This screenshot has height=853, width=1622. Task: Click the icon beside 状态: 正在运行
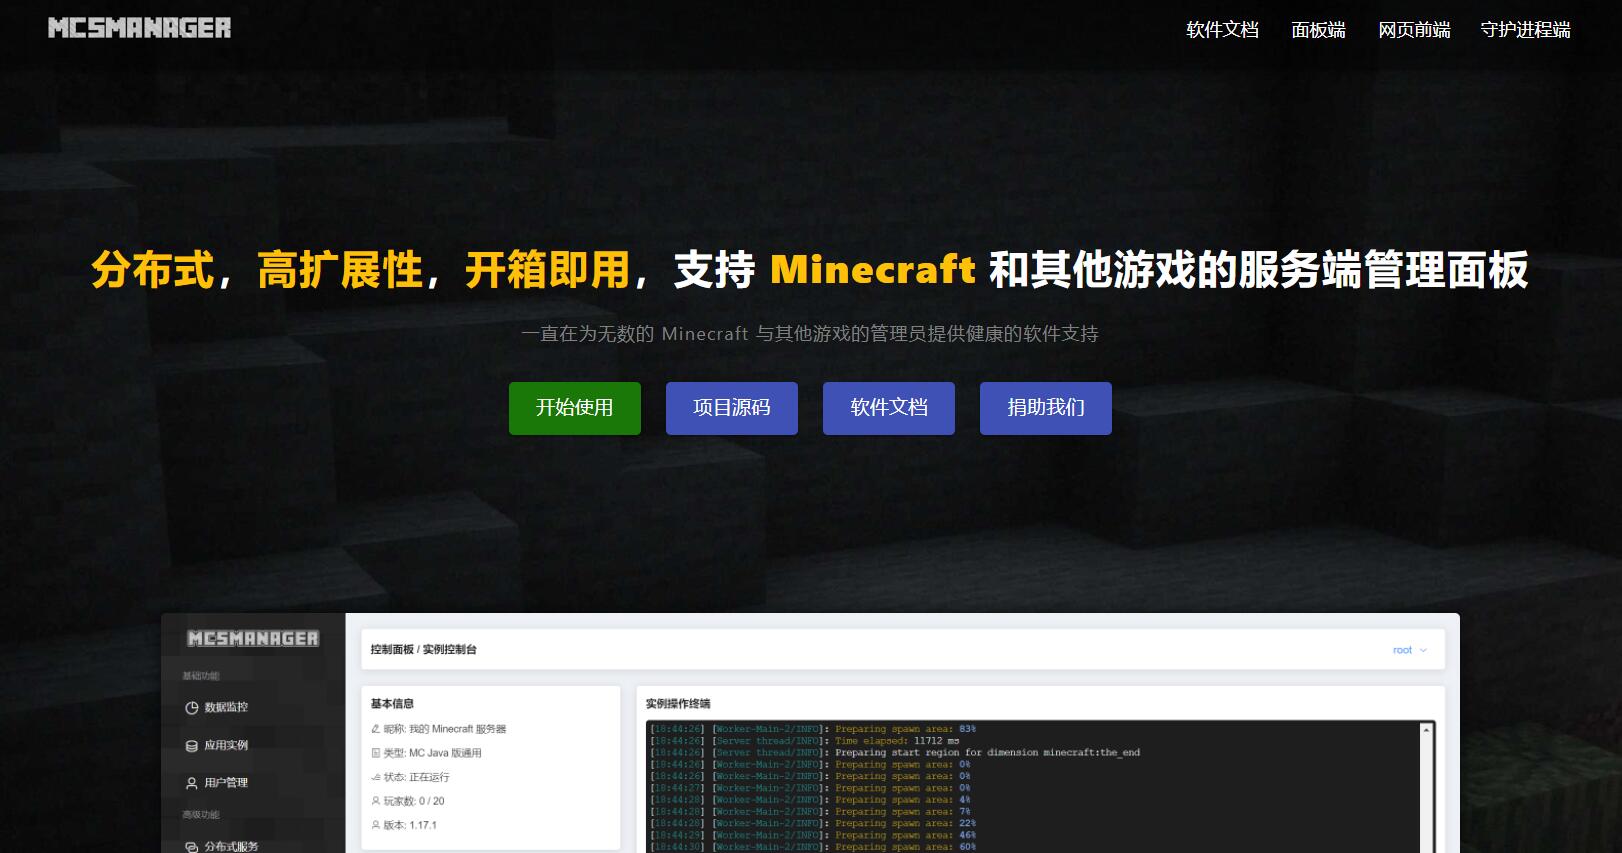pos(376,777)
